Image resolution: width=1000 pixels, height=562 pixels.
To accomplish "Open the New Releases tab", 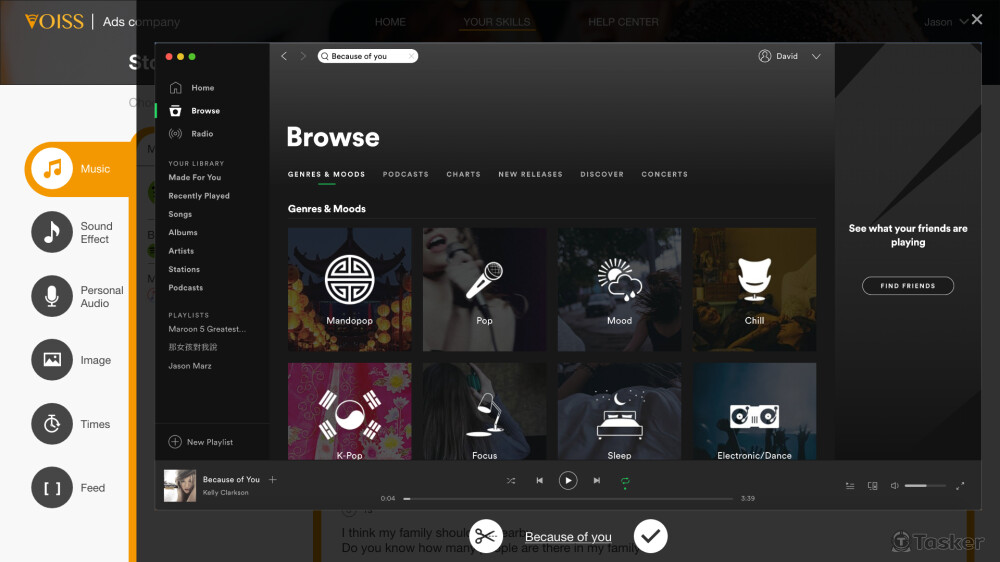I will tap(530, 174).
